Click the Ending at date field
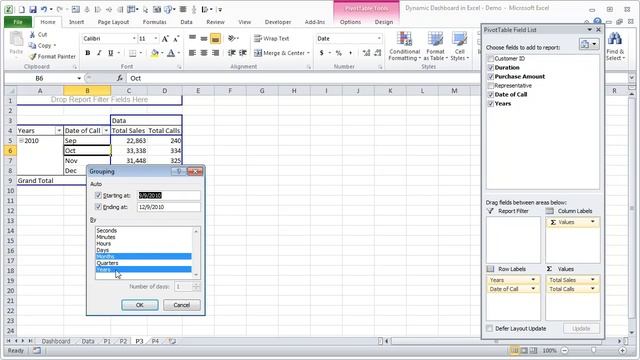Screen dimensions: 640x360 (x=169, y=207)
